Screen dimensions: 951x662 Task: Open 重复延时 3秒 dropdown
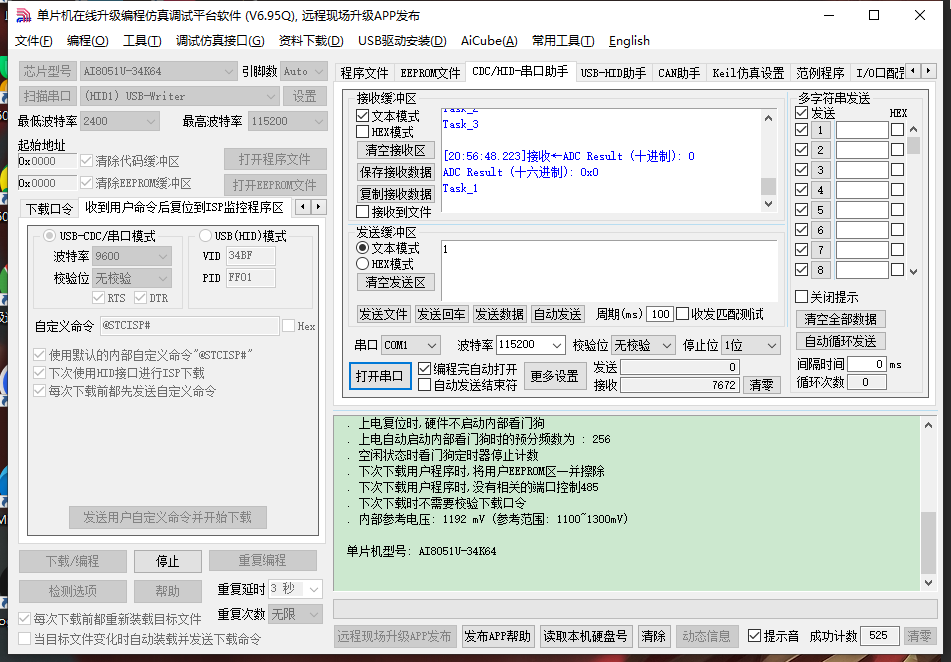[295, 589]
